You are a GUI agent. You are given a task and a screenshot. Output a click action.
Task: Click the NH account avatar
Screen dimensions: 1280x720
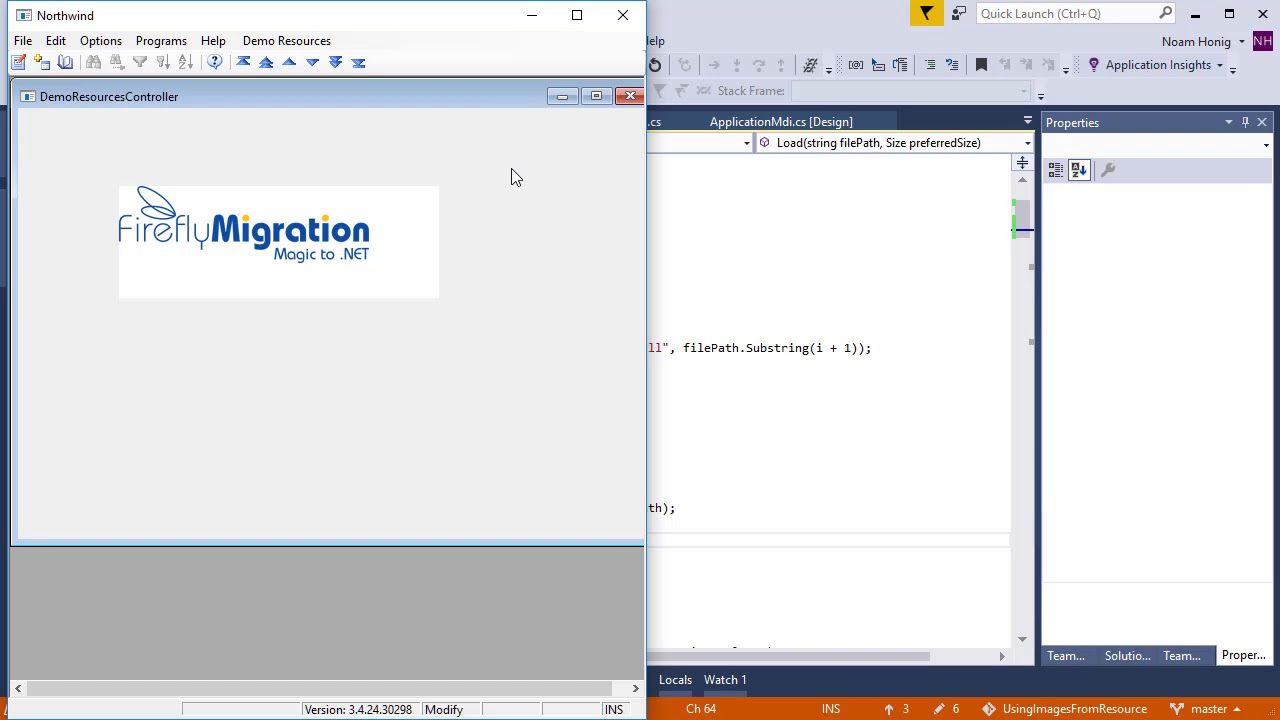pyautogui.click(x=1263, y=41)
